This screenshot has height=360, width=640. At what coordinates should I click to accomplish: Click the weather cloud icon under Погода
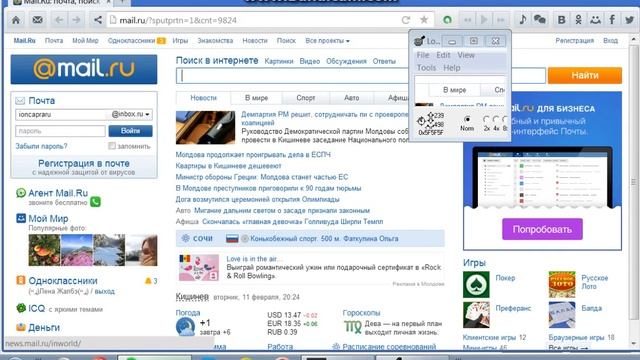[185, 327]
